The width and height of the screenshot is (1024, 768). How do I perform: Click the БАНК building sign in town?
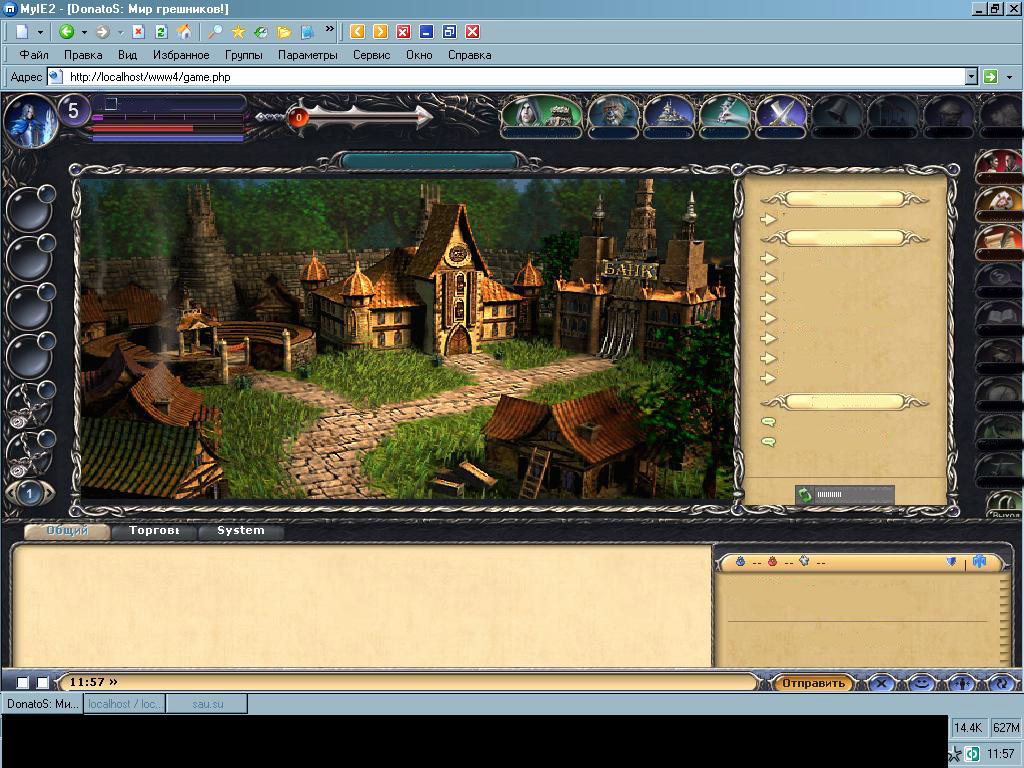[628, 270]
